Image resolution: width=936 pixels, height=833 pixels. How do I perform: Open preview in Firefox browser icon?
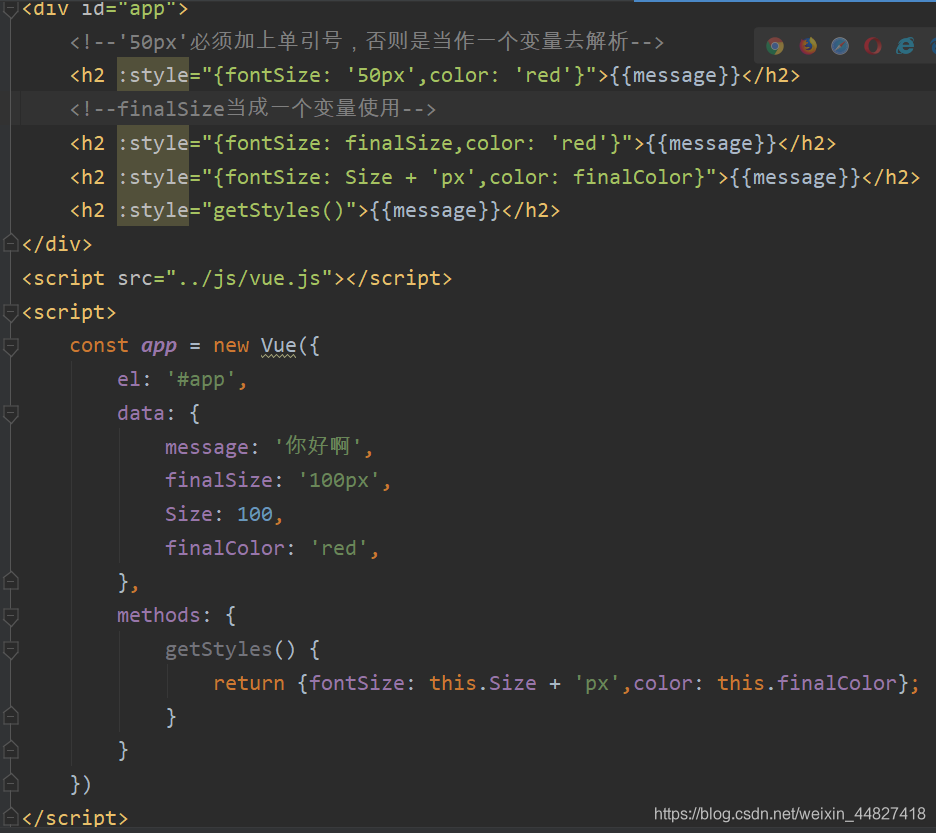click(808, 46)
